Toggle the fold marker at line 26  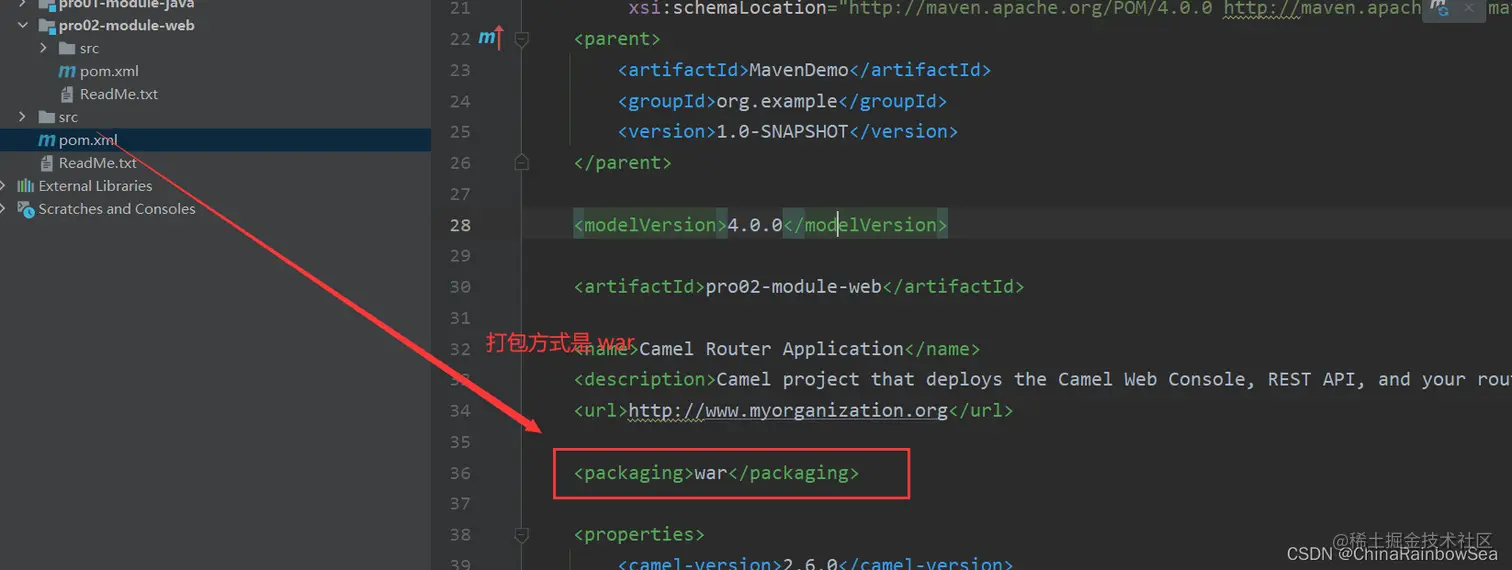(521, 162)
